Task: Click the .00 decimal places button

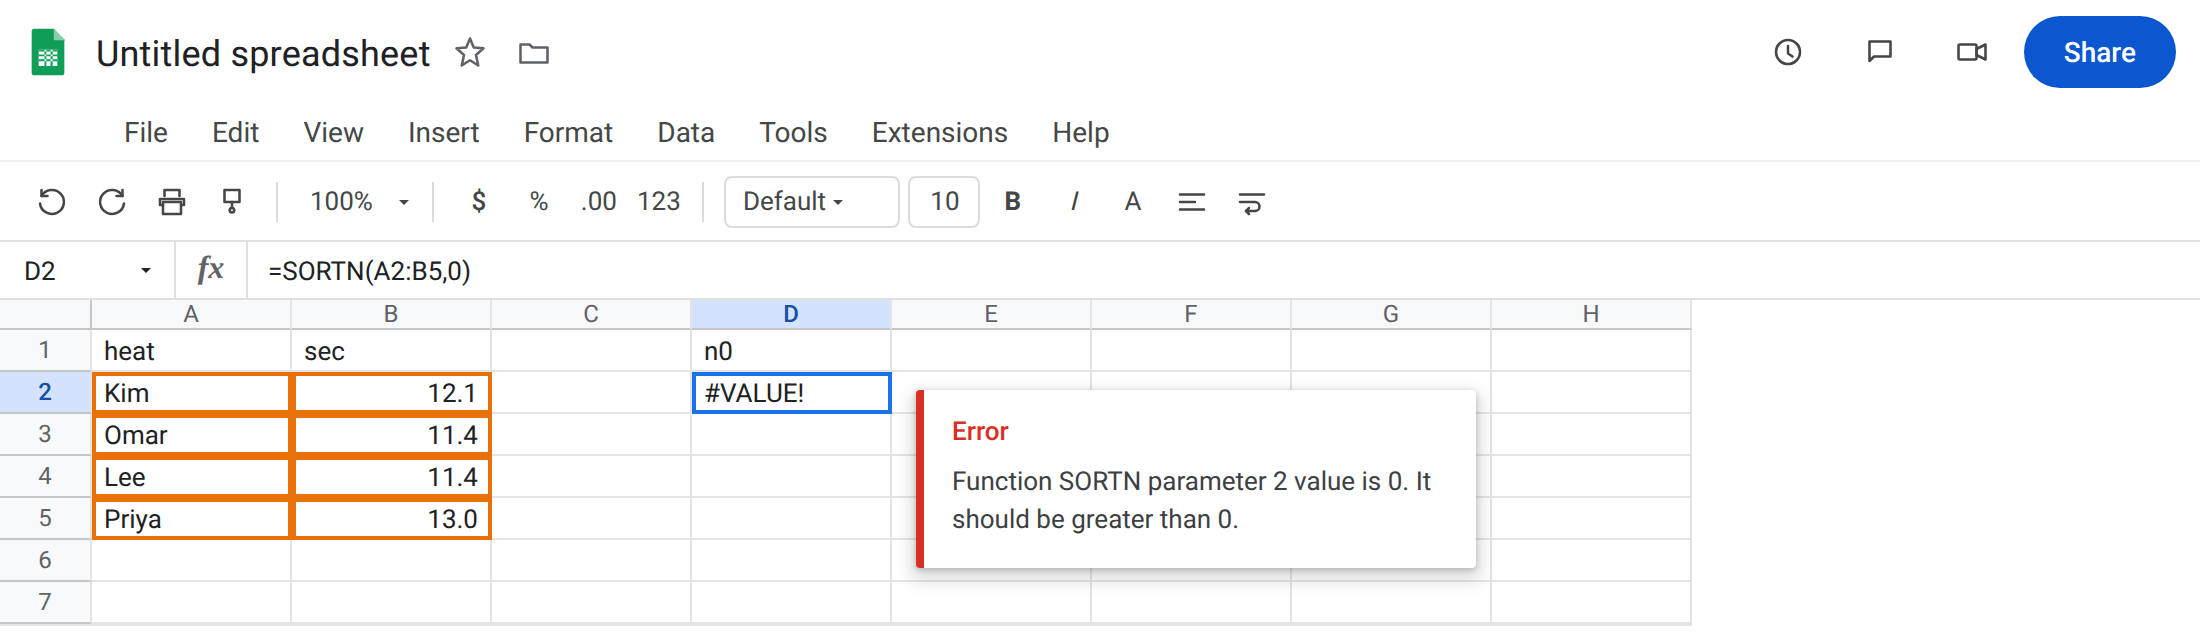Action: [x=598, y=202]
